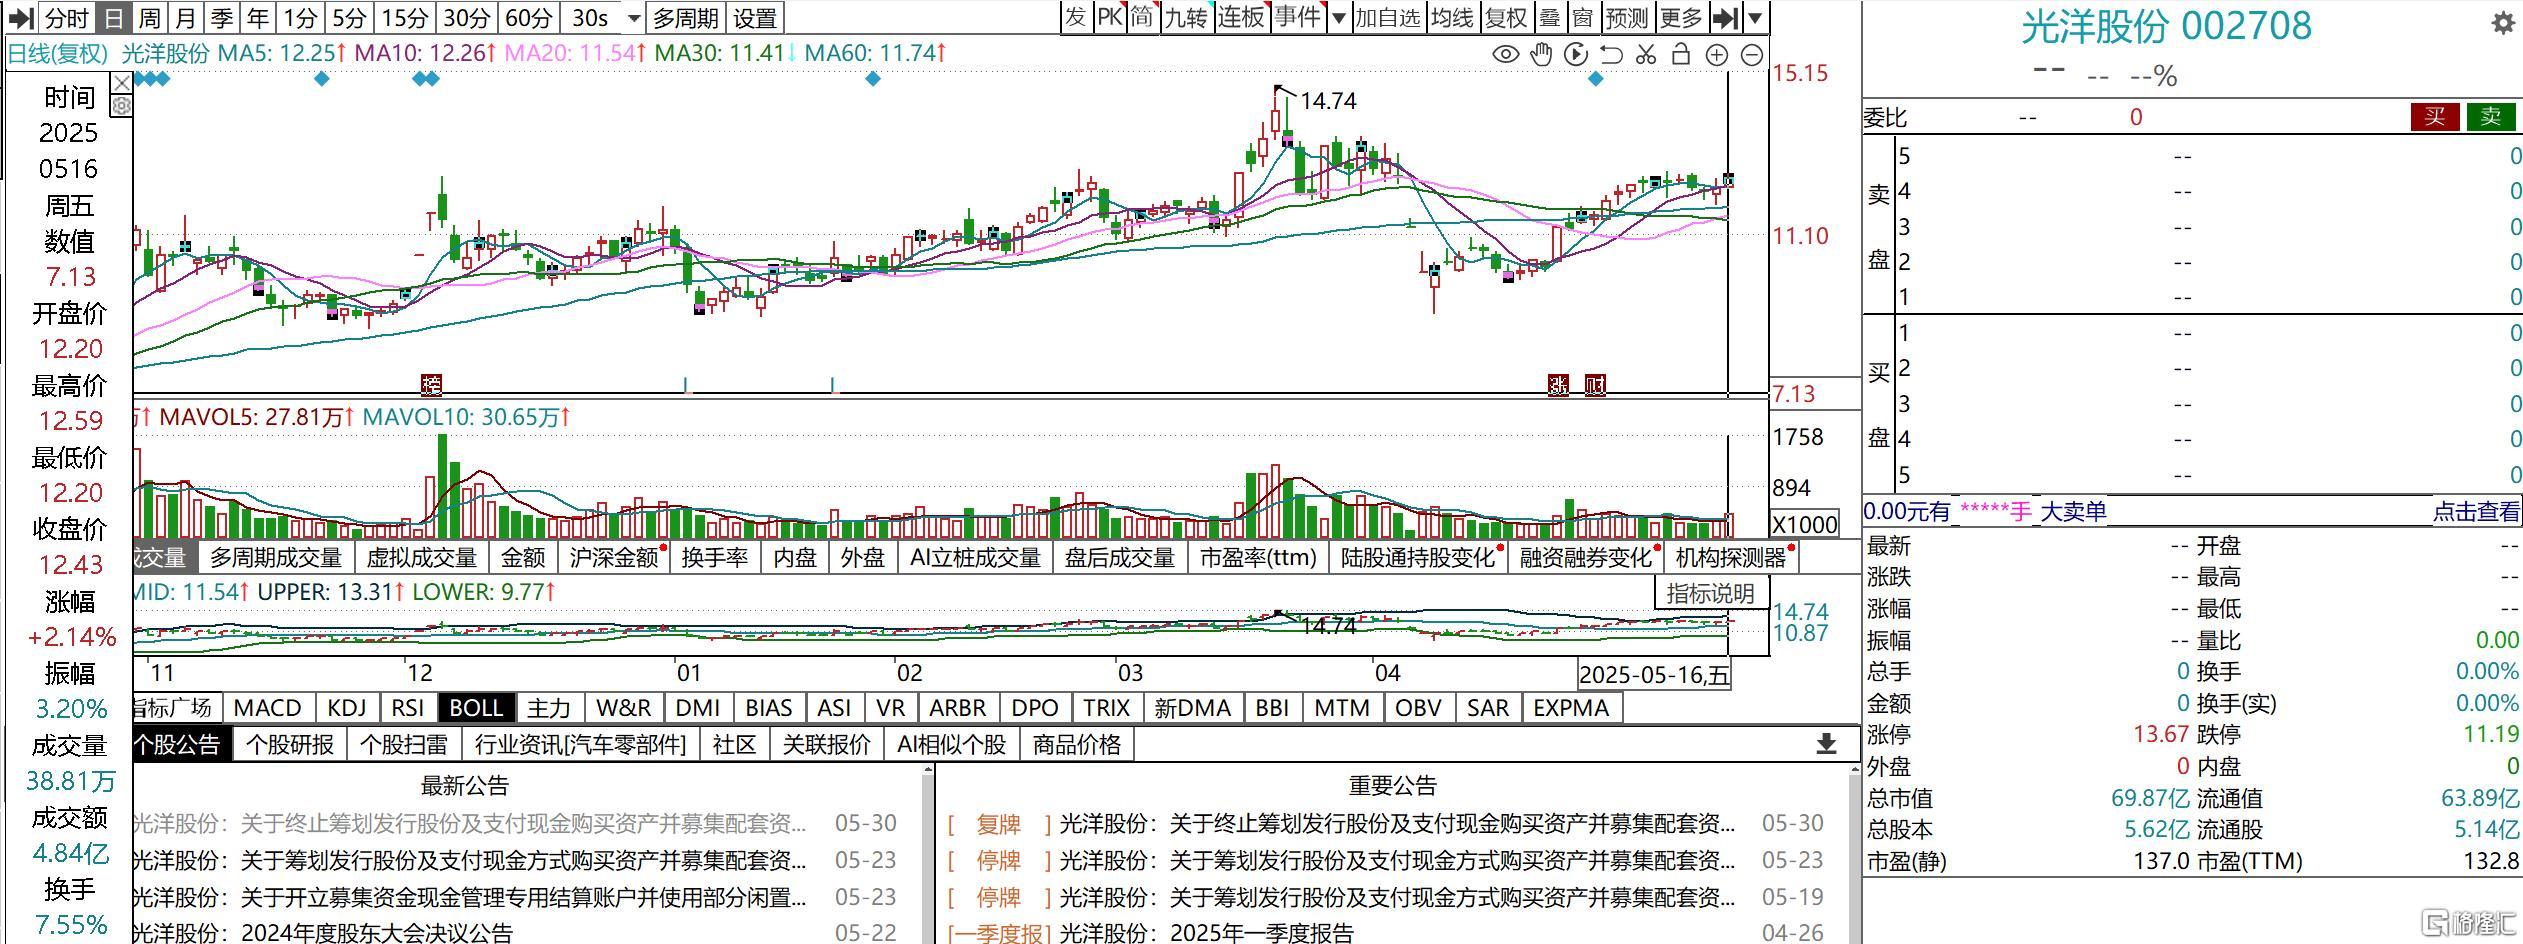Select the hand pan tool icon

[x=1541, y=54]
